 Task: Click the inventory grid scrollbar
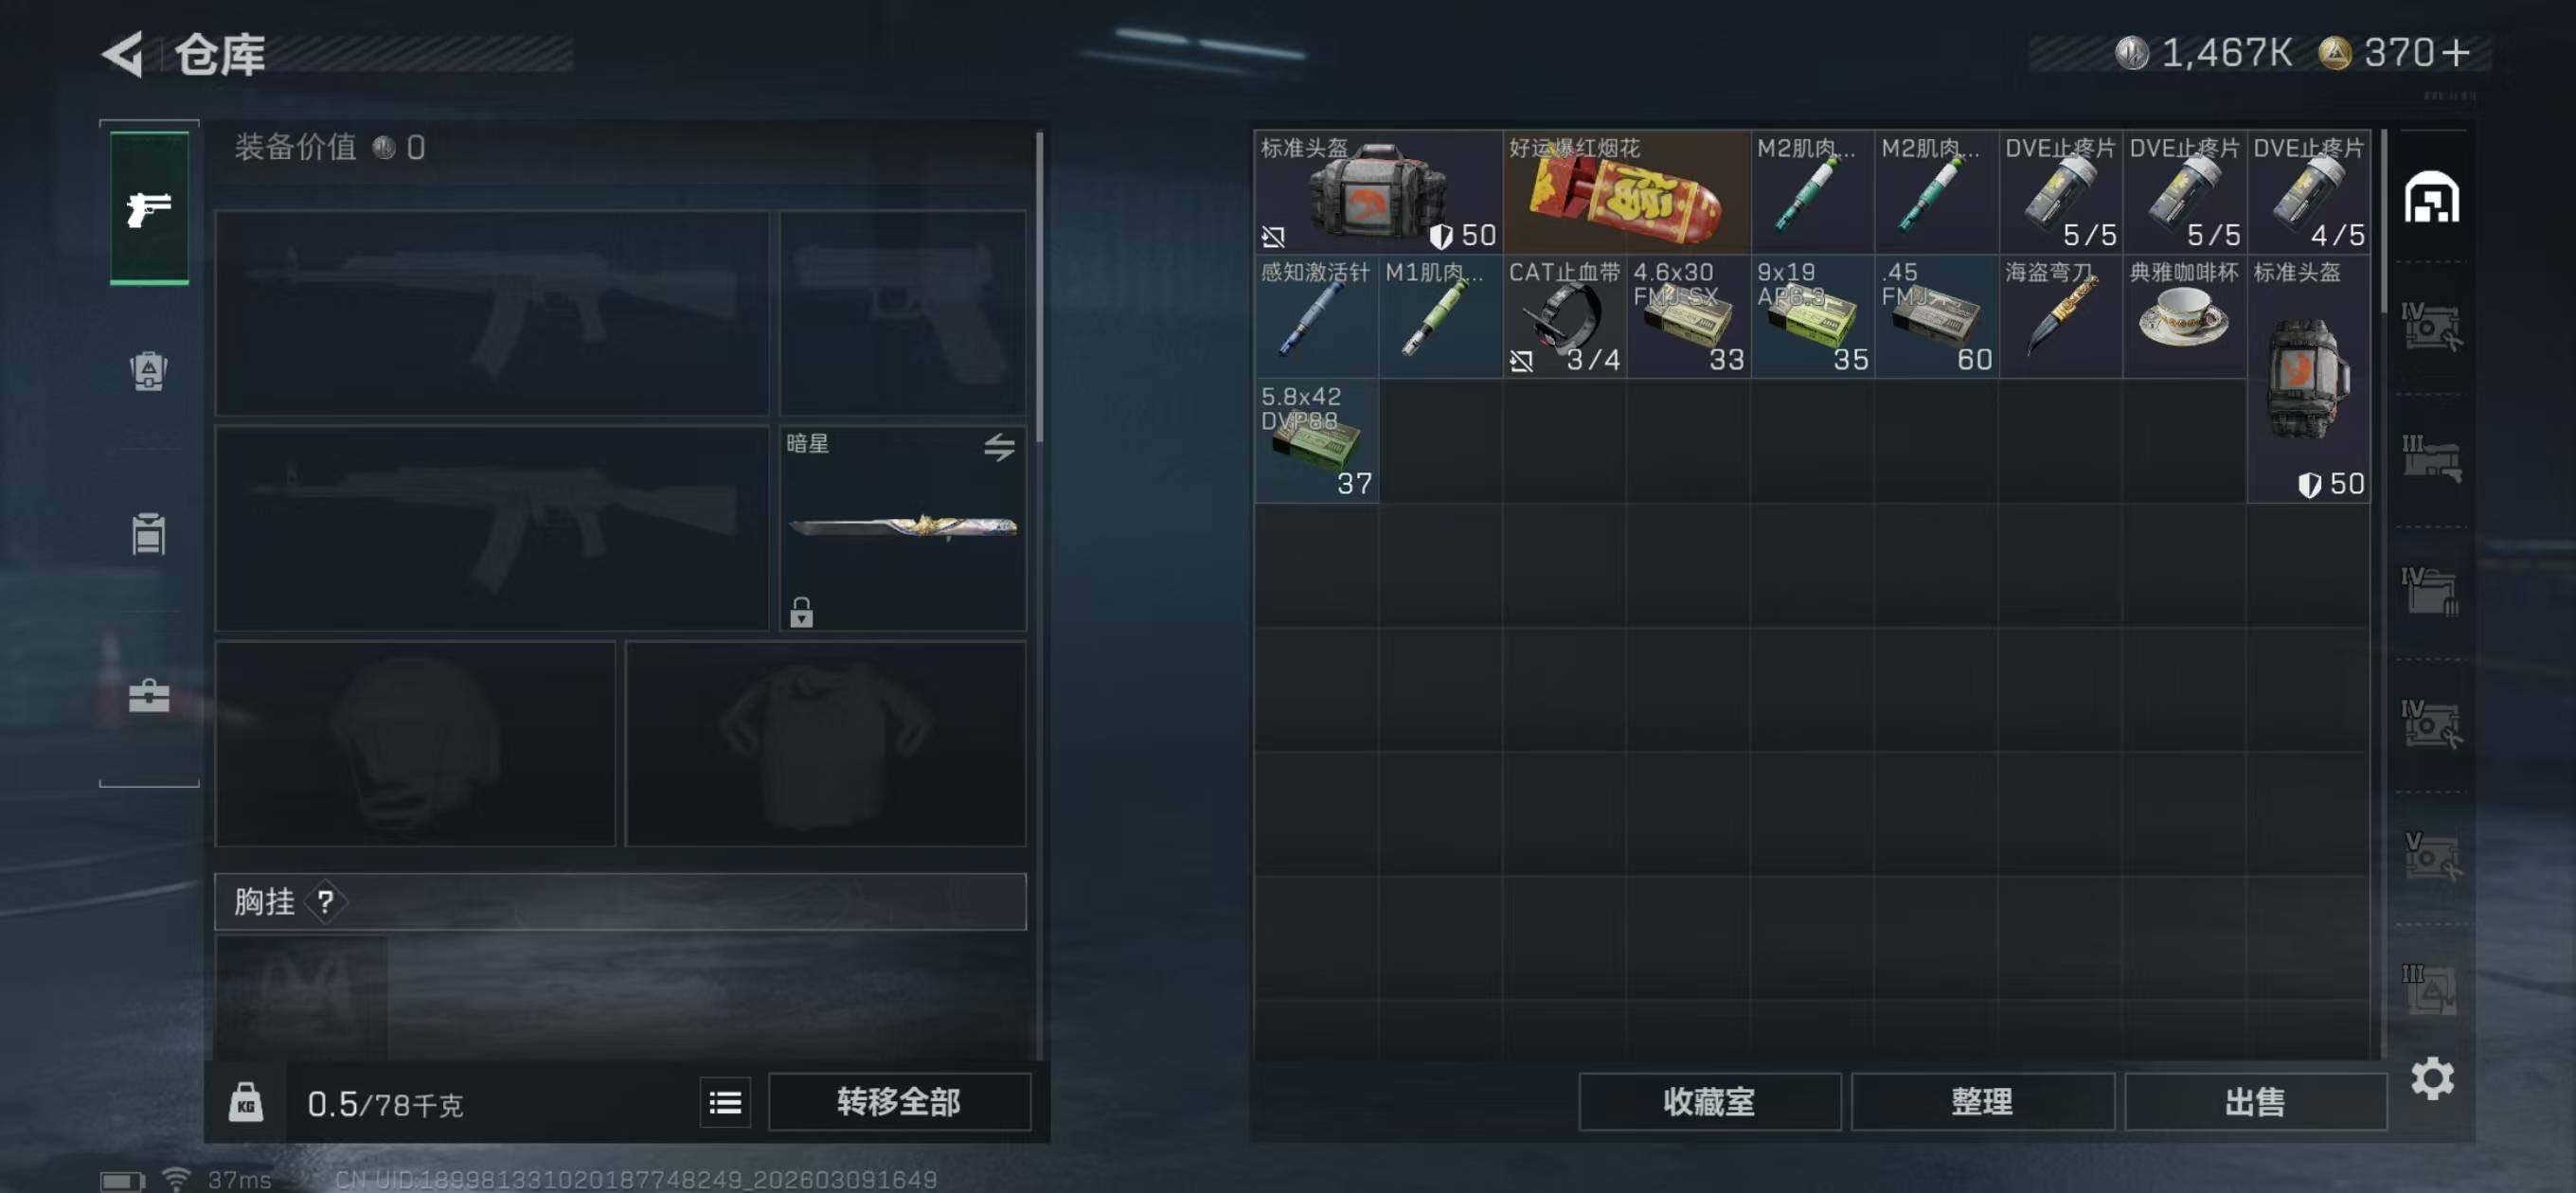[2385, 220]
